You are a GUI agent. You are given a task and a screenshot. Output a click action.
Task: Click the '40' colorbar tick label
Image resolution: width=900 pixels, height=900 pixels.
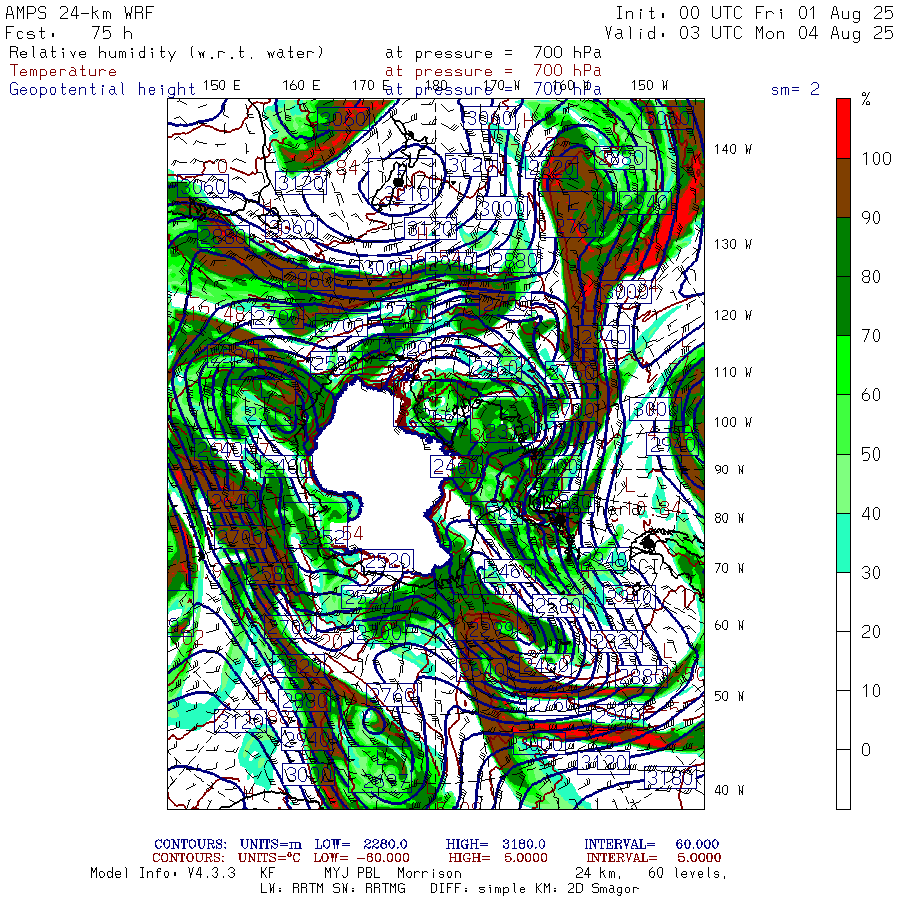(871, 513)
